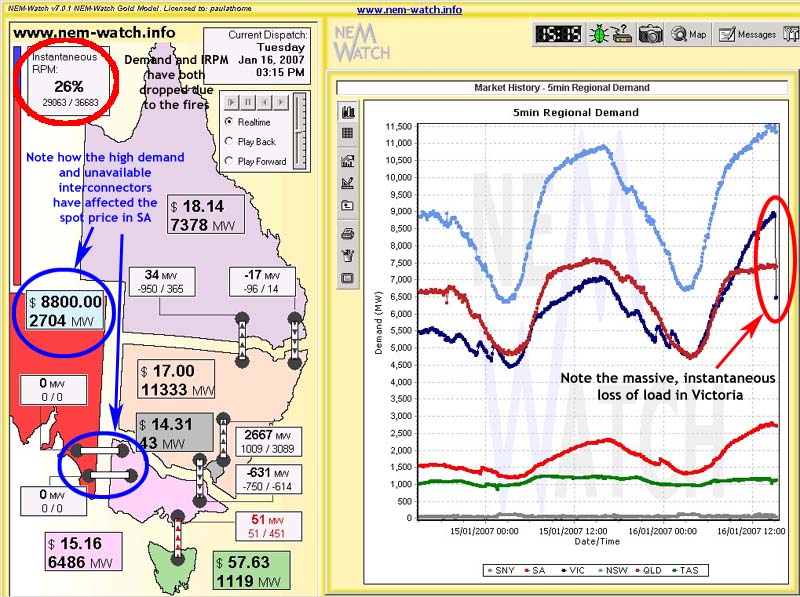
Task: Click the step backward playback button
Action: 264,102
